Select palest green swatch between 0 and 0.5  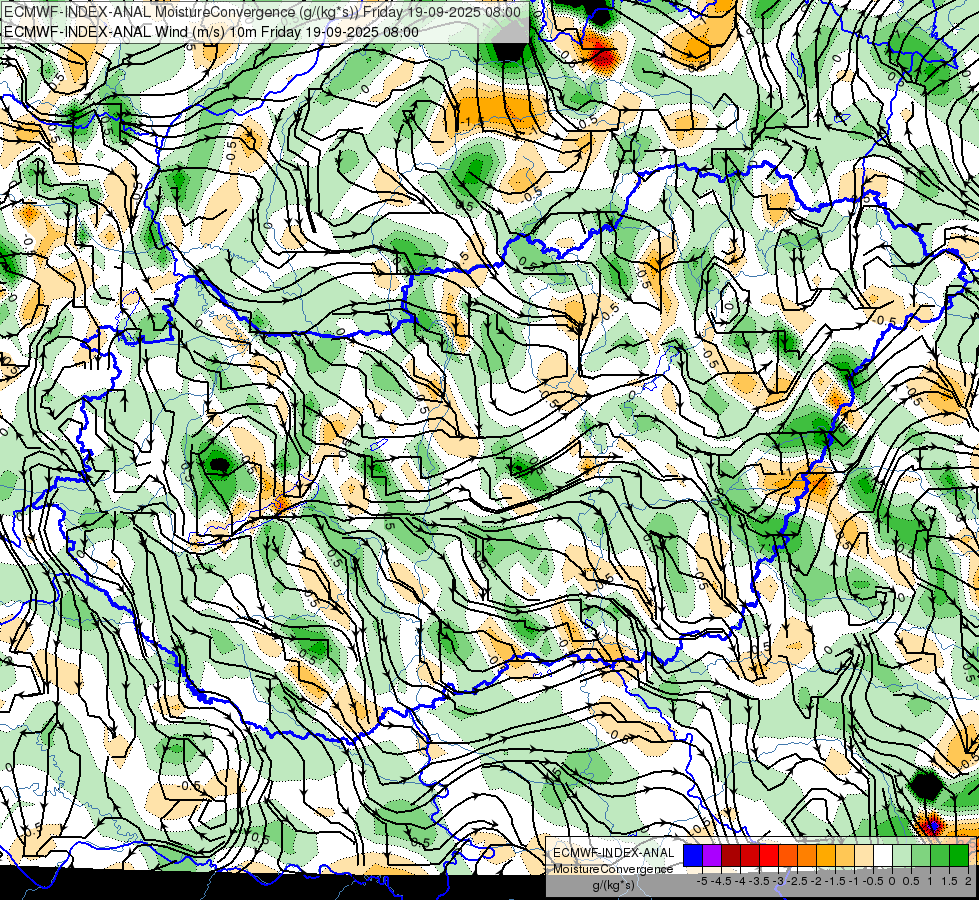[902, 856]
